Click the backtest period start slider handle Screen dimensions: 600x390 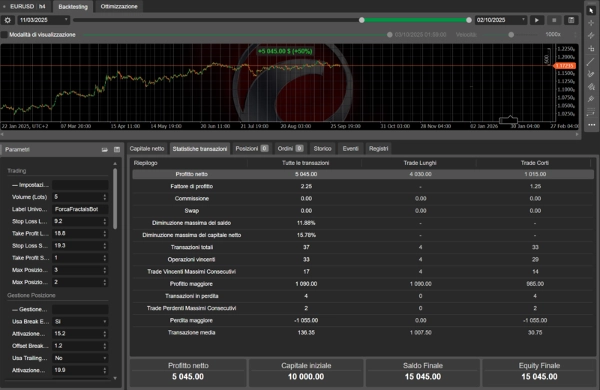click(362, 20)
